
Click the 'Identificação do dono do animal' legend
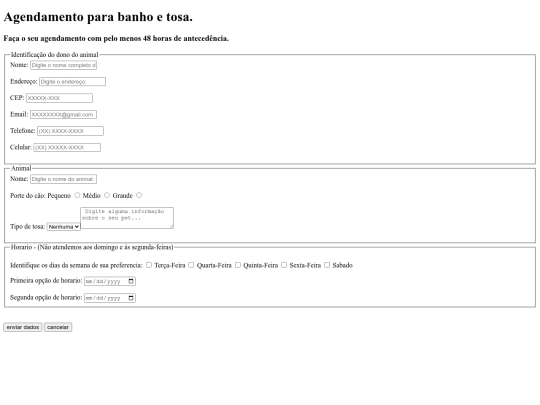coord(54,54)
